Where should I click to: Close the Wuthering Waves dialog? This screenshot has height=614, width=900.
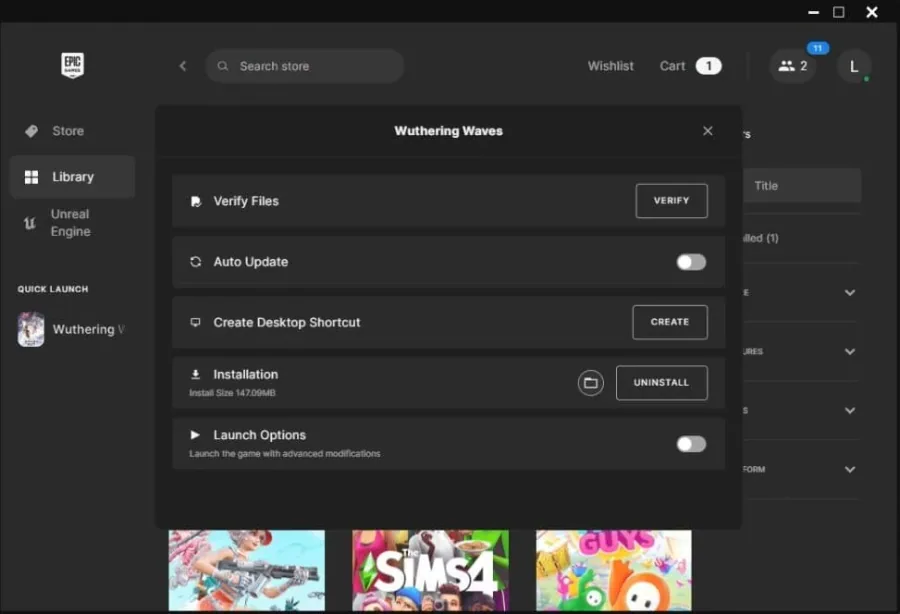(x=708, y=131)
